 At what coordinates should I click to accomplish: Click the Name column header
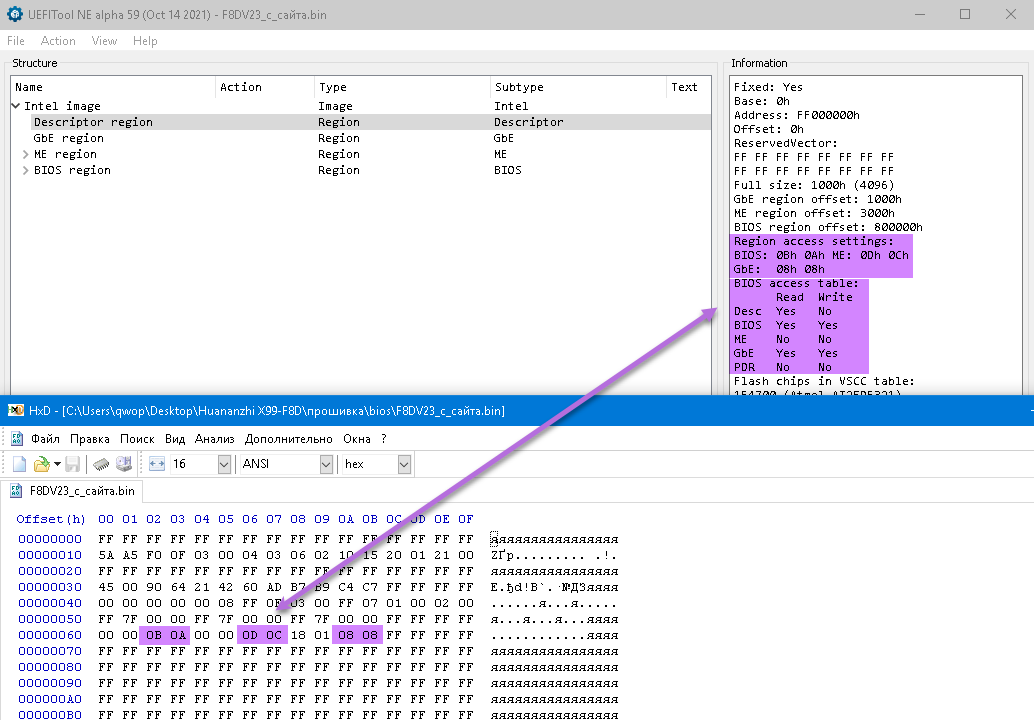point(113,87)
